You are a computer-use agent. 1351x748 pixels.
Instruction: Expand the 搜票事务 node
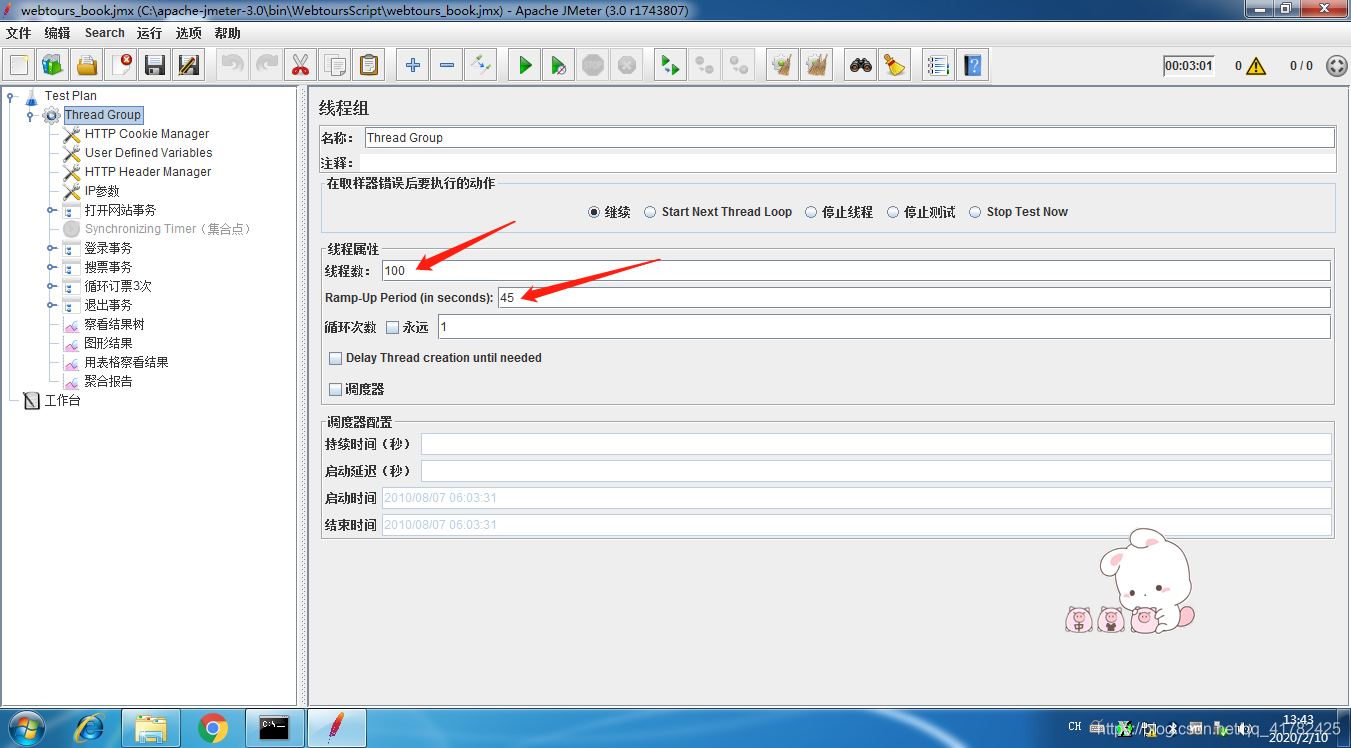pyautogui.click(x=51, y=267)
